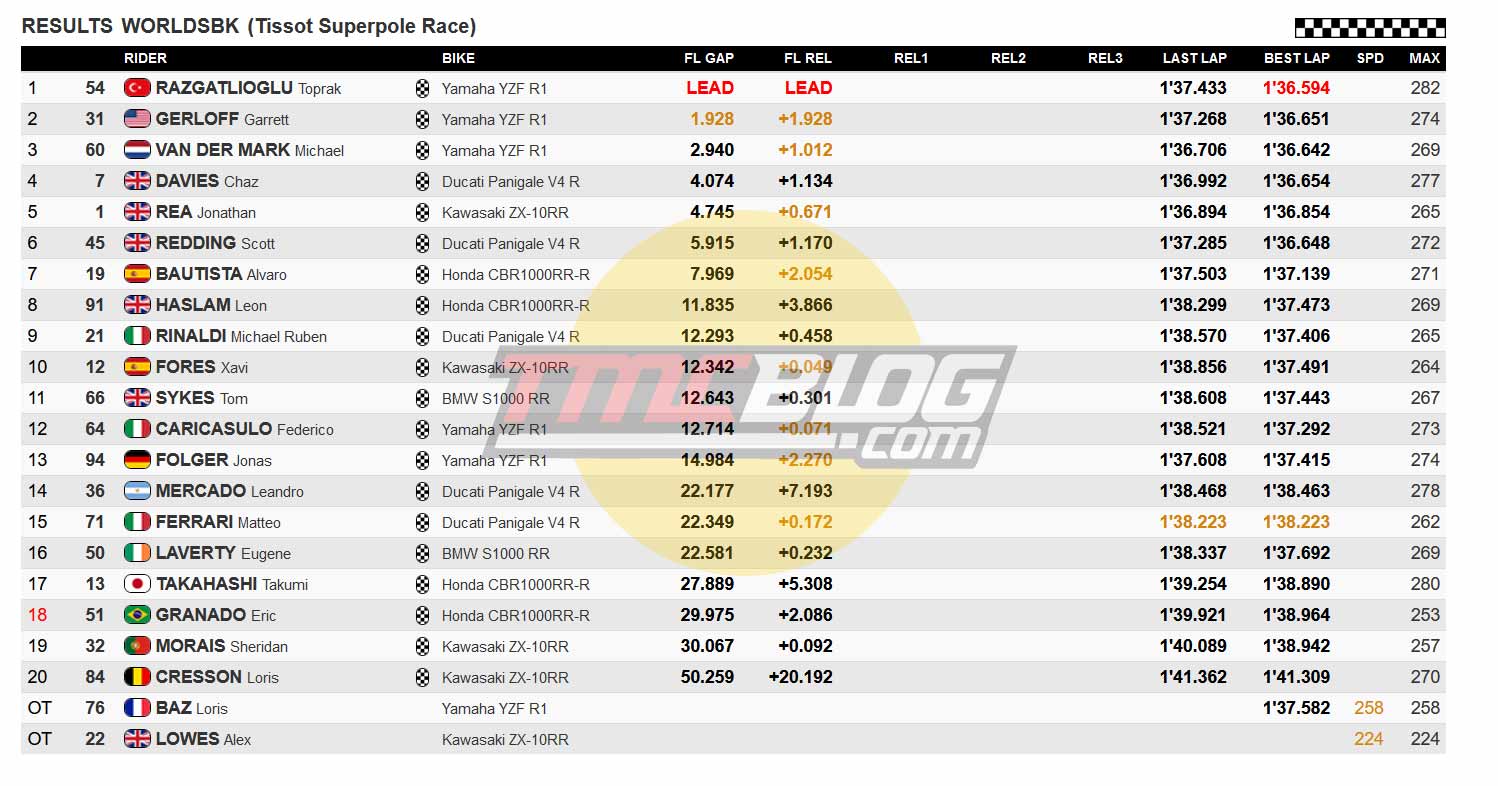Click the red position number 18
Screen dimensions: 1498x786
(37, 615)
